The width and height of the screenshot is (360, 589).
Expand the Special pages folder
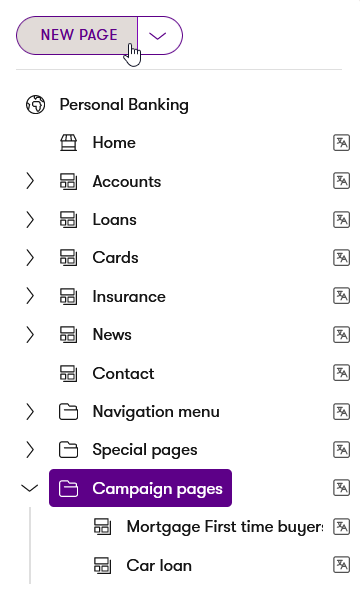coord(30,450)
